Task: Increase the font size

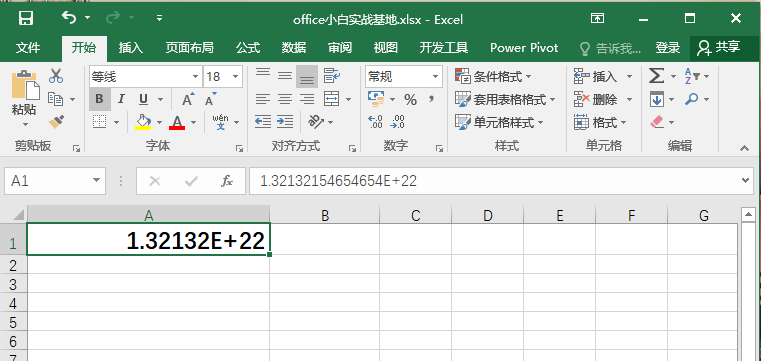Action: (188, 99)
